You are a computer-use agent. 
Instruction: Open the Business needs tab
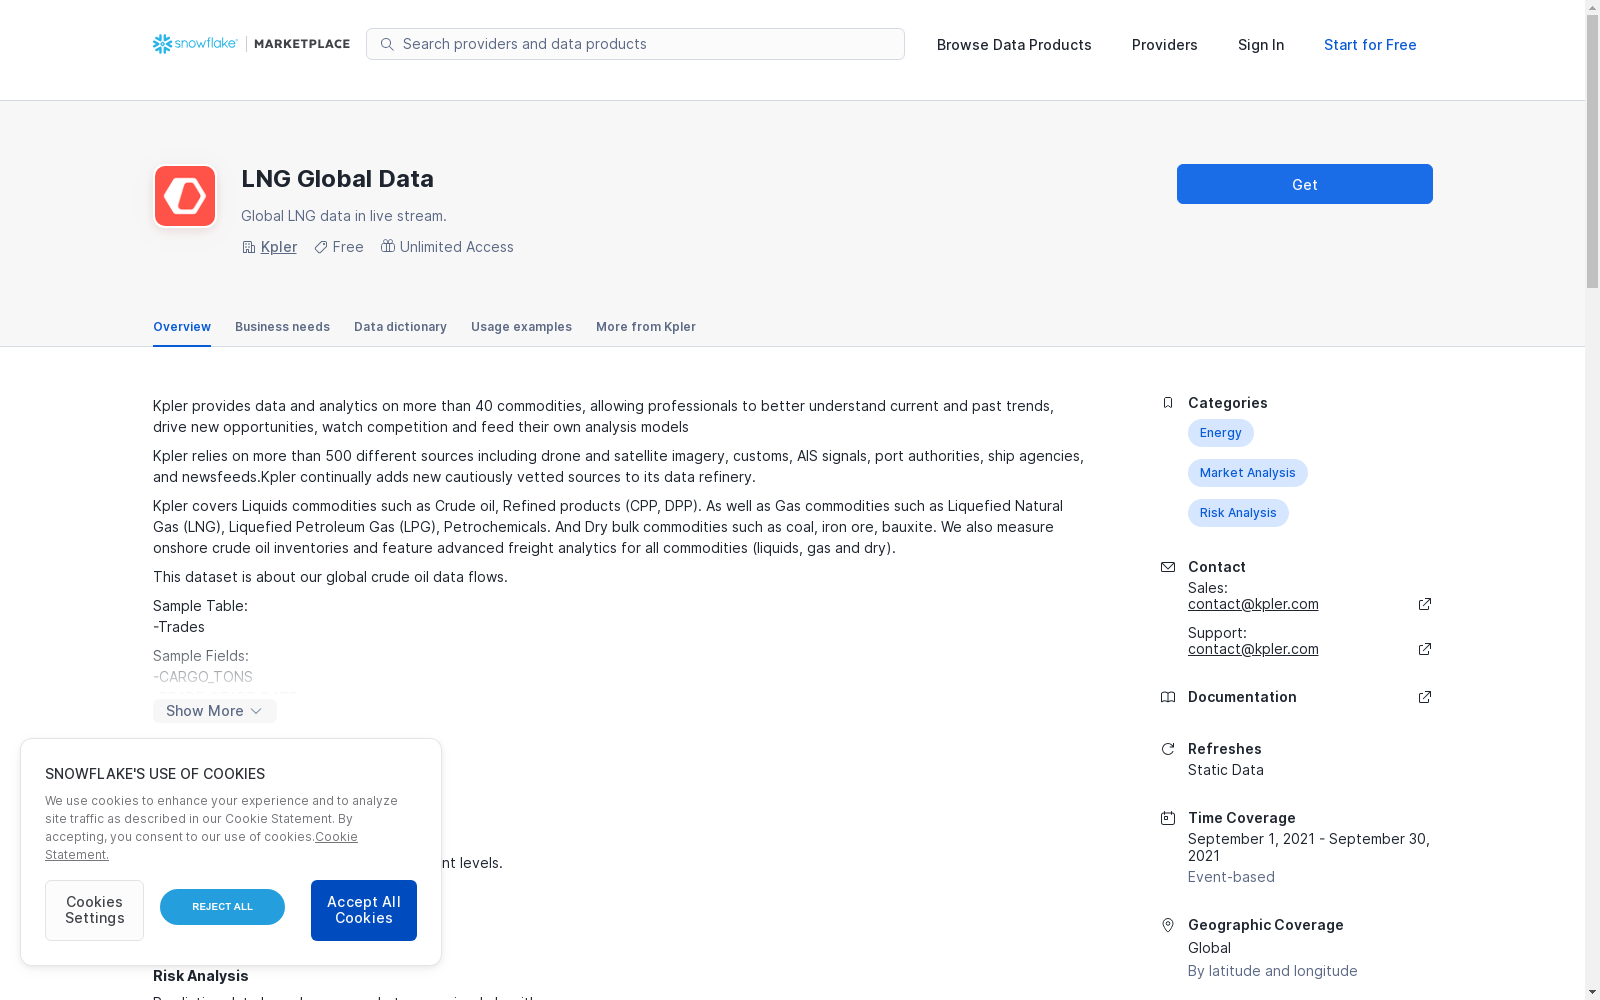click(x=282, y=327)
